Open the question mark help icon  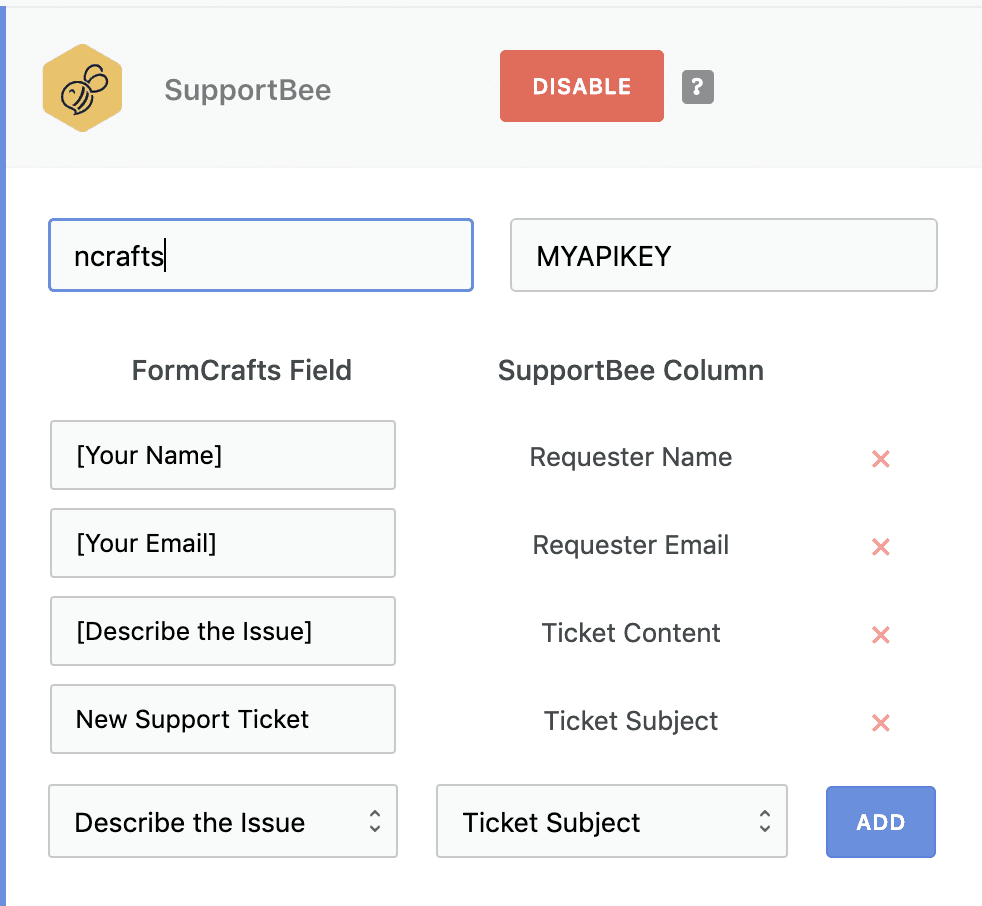tap(698, 86)
